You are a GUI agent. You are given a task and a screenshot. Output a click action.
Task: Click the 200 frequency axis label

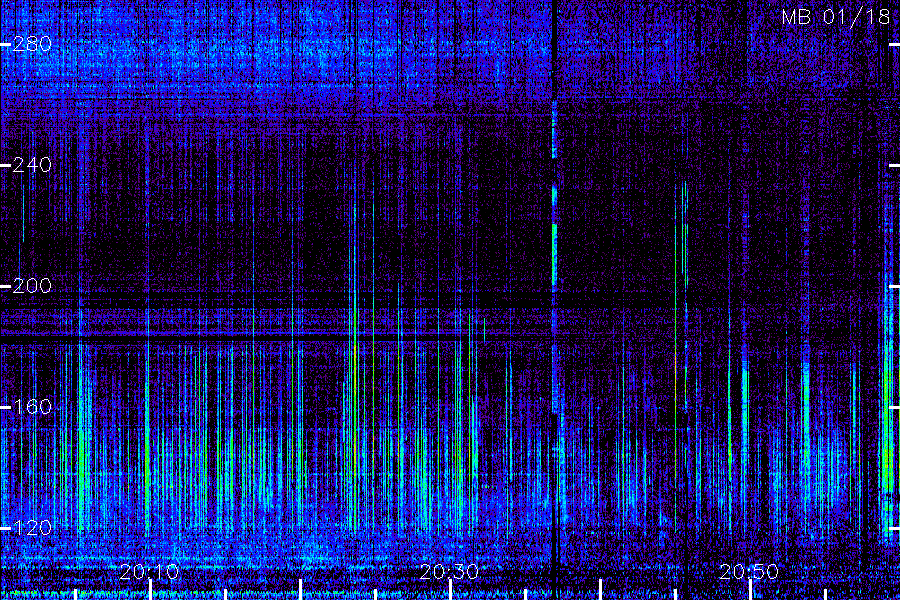coord(32,286)
